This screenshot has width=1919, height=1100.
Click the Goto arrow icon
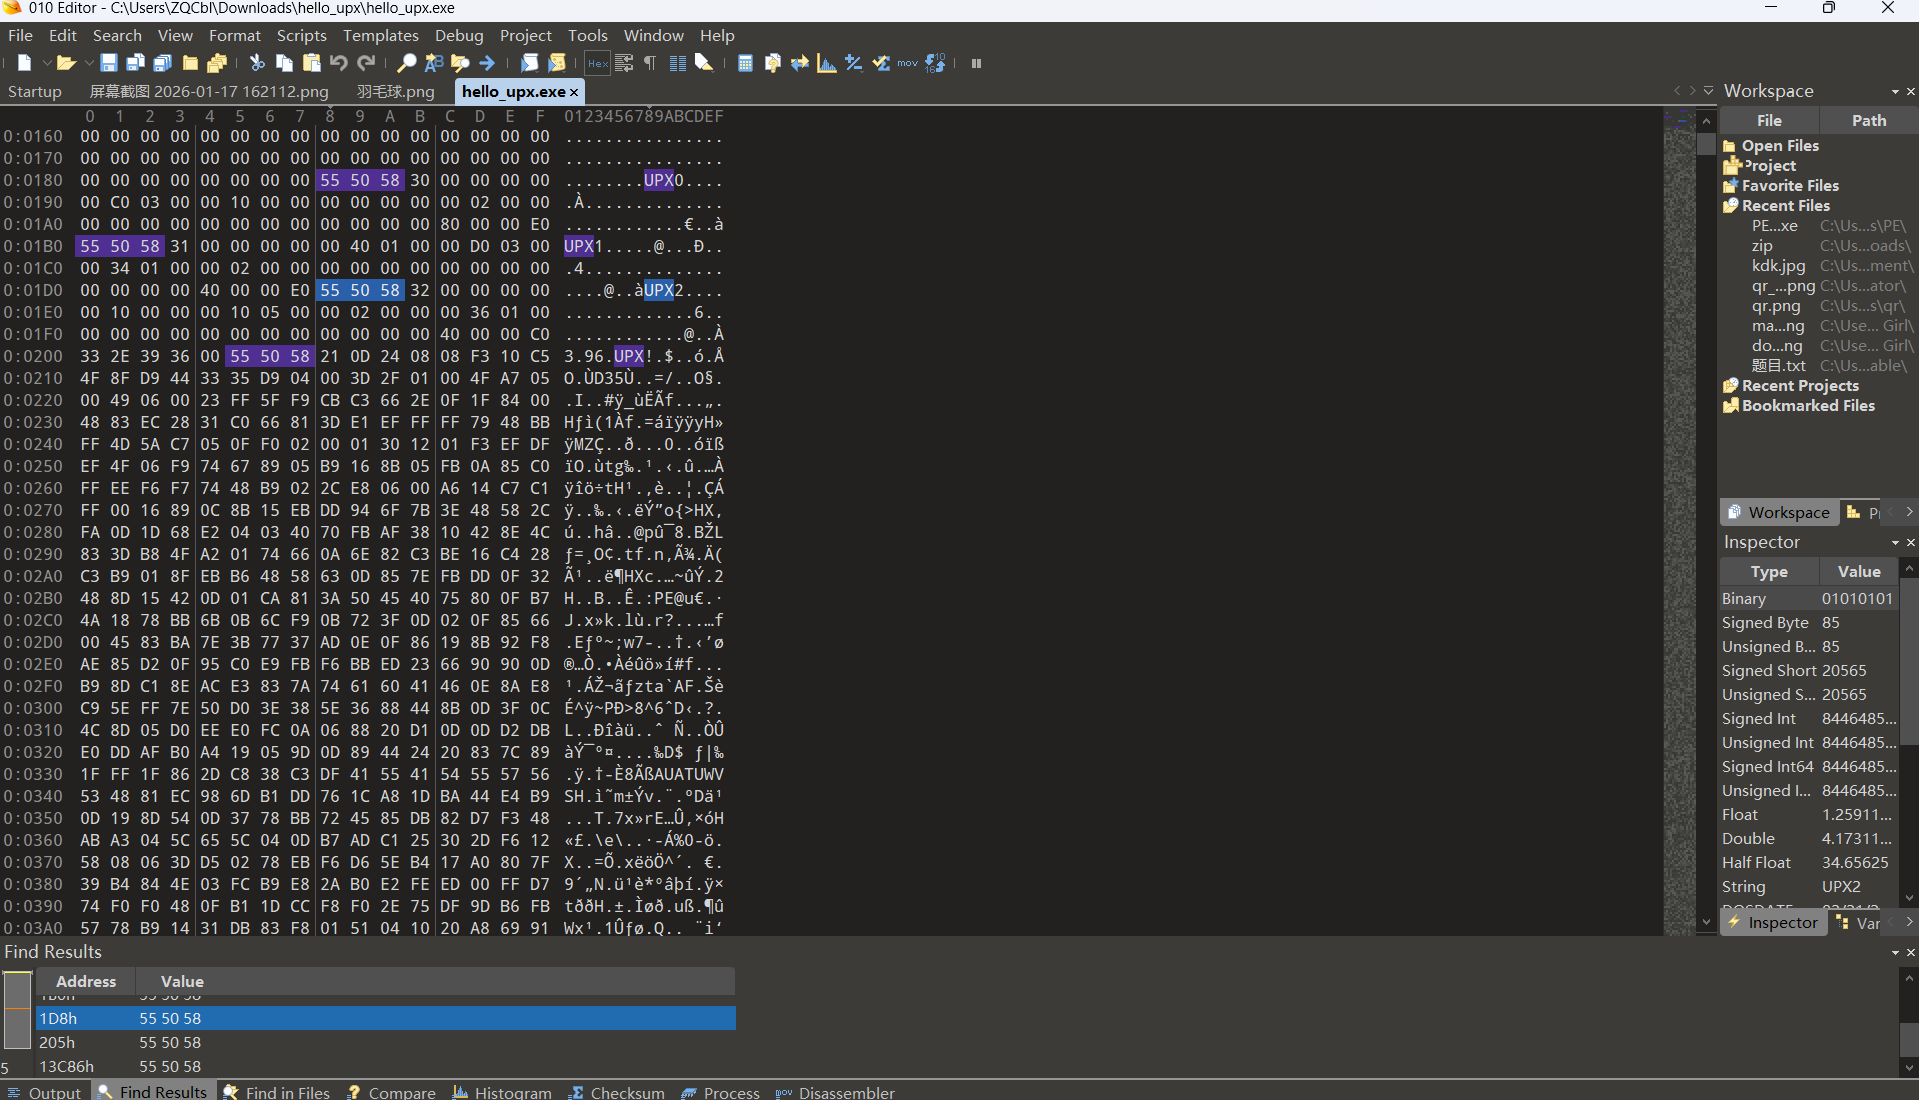[487, 63]
